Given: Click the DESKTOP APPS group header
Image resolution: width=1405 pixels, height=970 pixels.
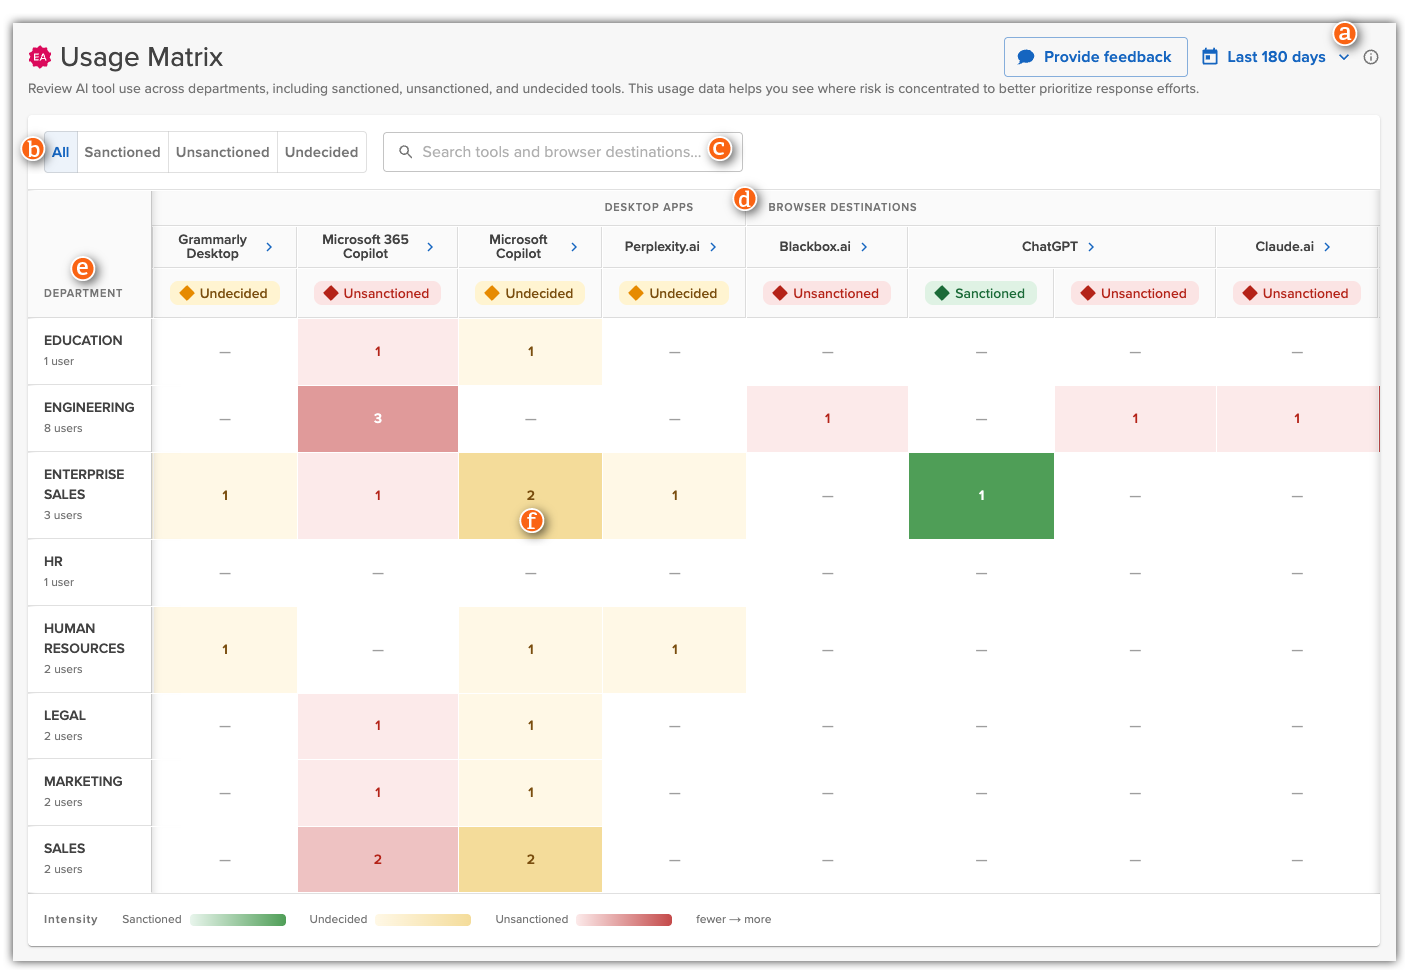Looking at the screenshot, I should [x=649, y=208].
